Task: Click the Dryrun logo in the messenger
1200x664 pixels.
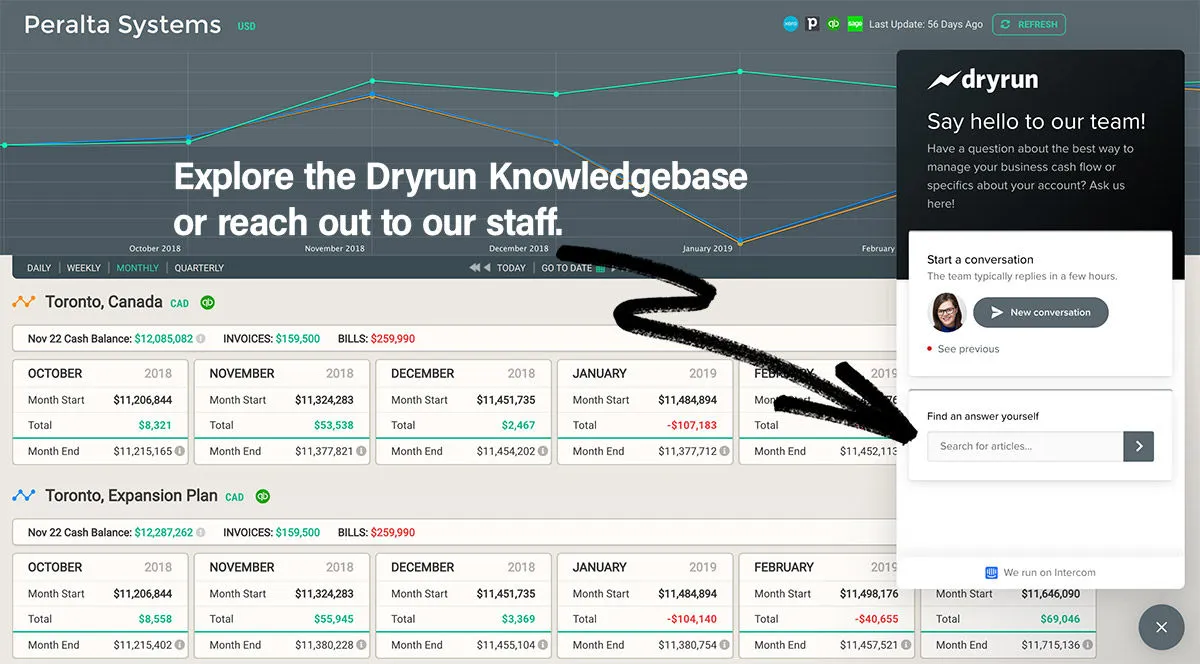Action: 982,81
